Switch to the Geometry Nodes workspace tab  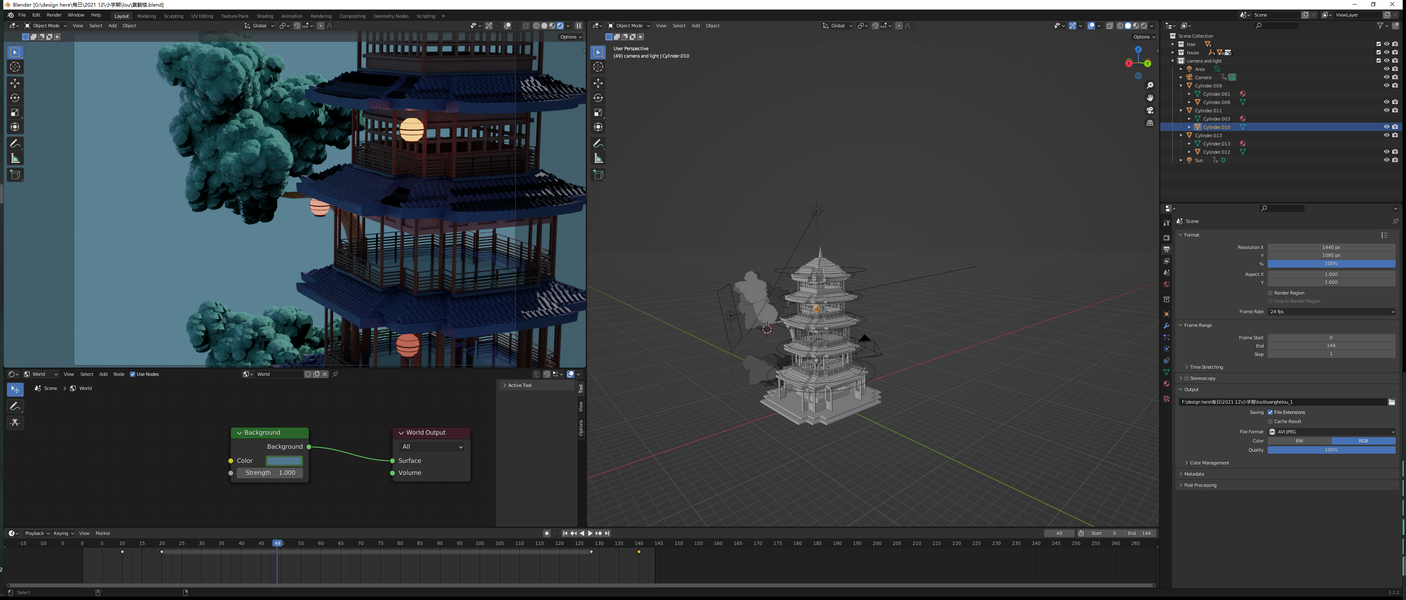point(390,16)
